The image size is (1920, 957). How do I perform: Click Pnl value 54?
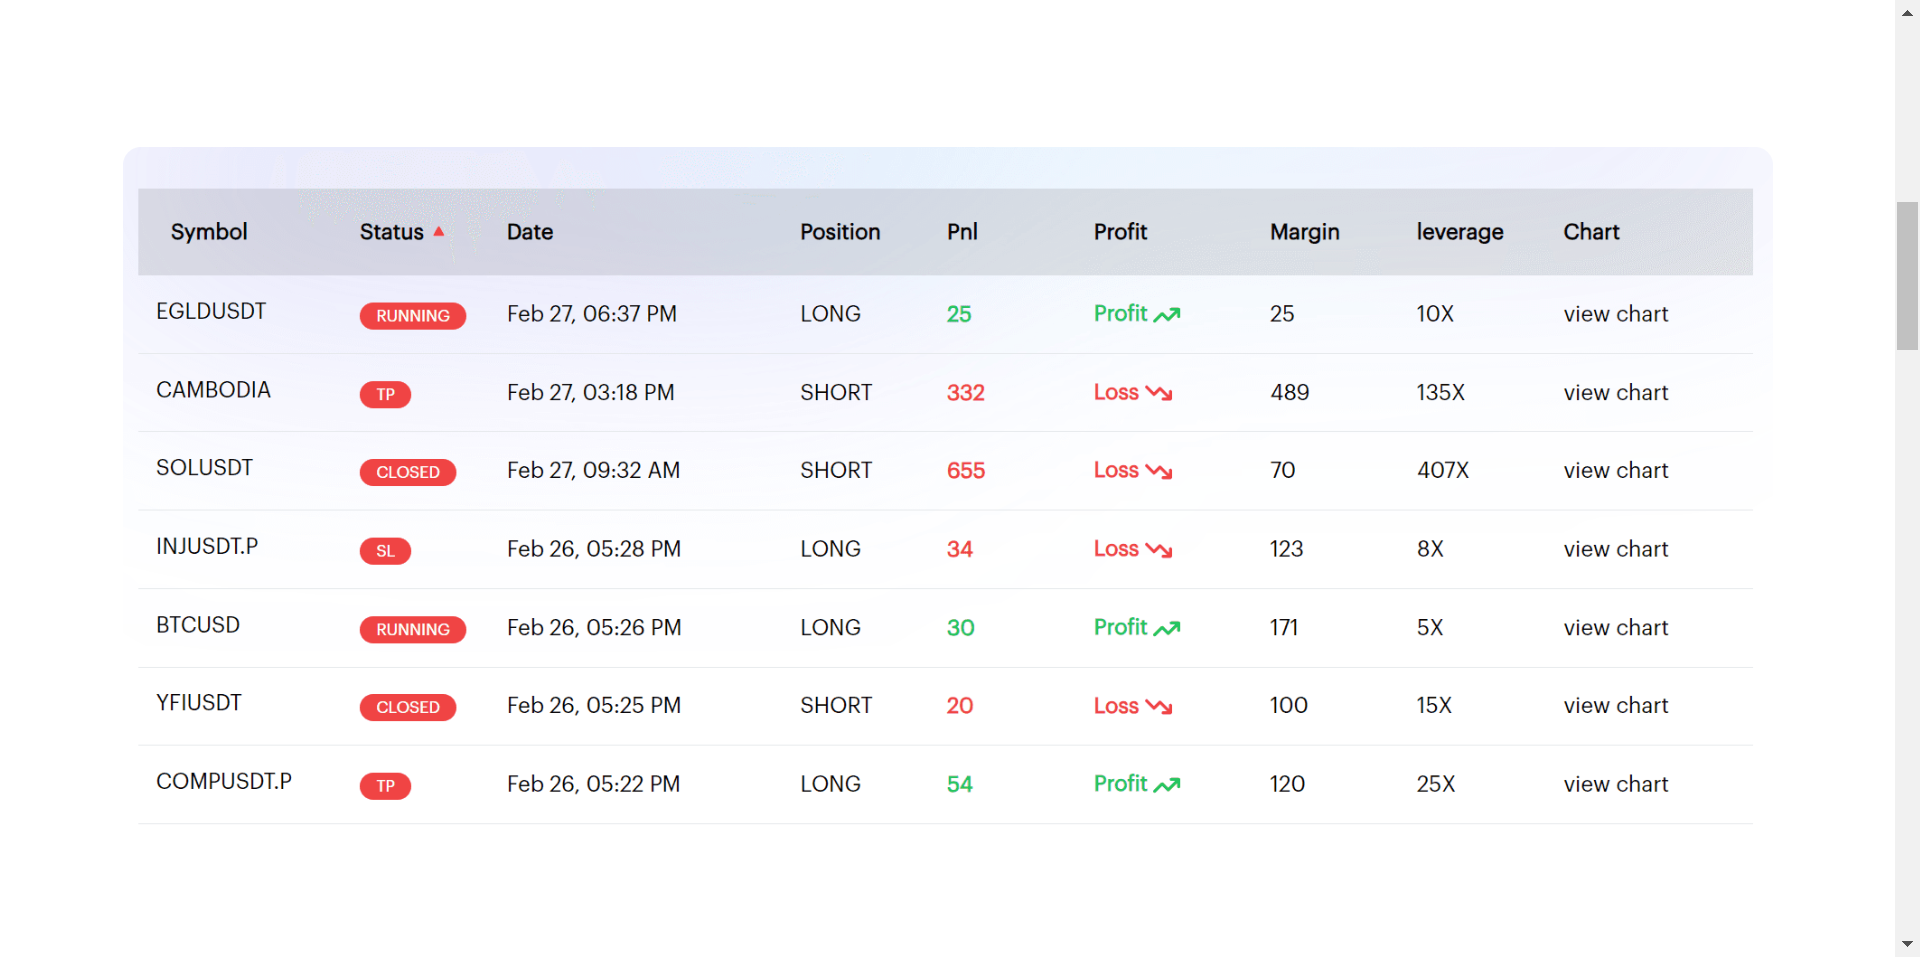coord(960,785)
